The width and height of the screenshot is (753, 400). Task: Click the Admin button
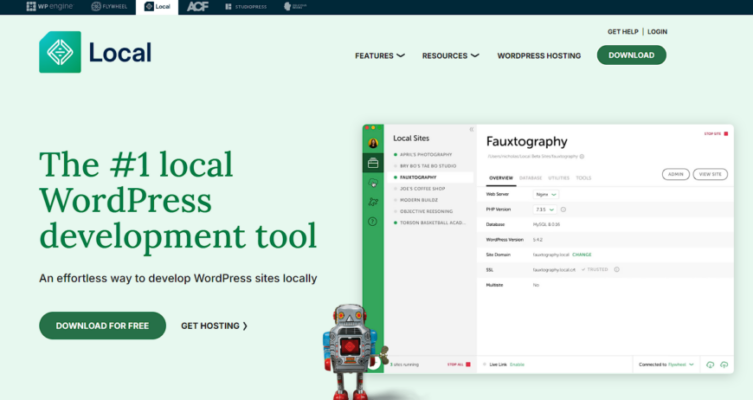click(676, 174)
